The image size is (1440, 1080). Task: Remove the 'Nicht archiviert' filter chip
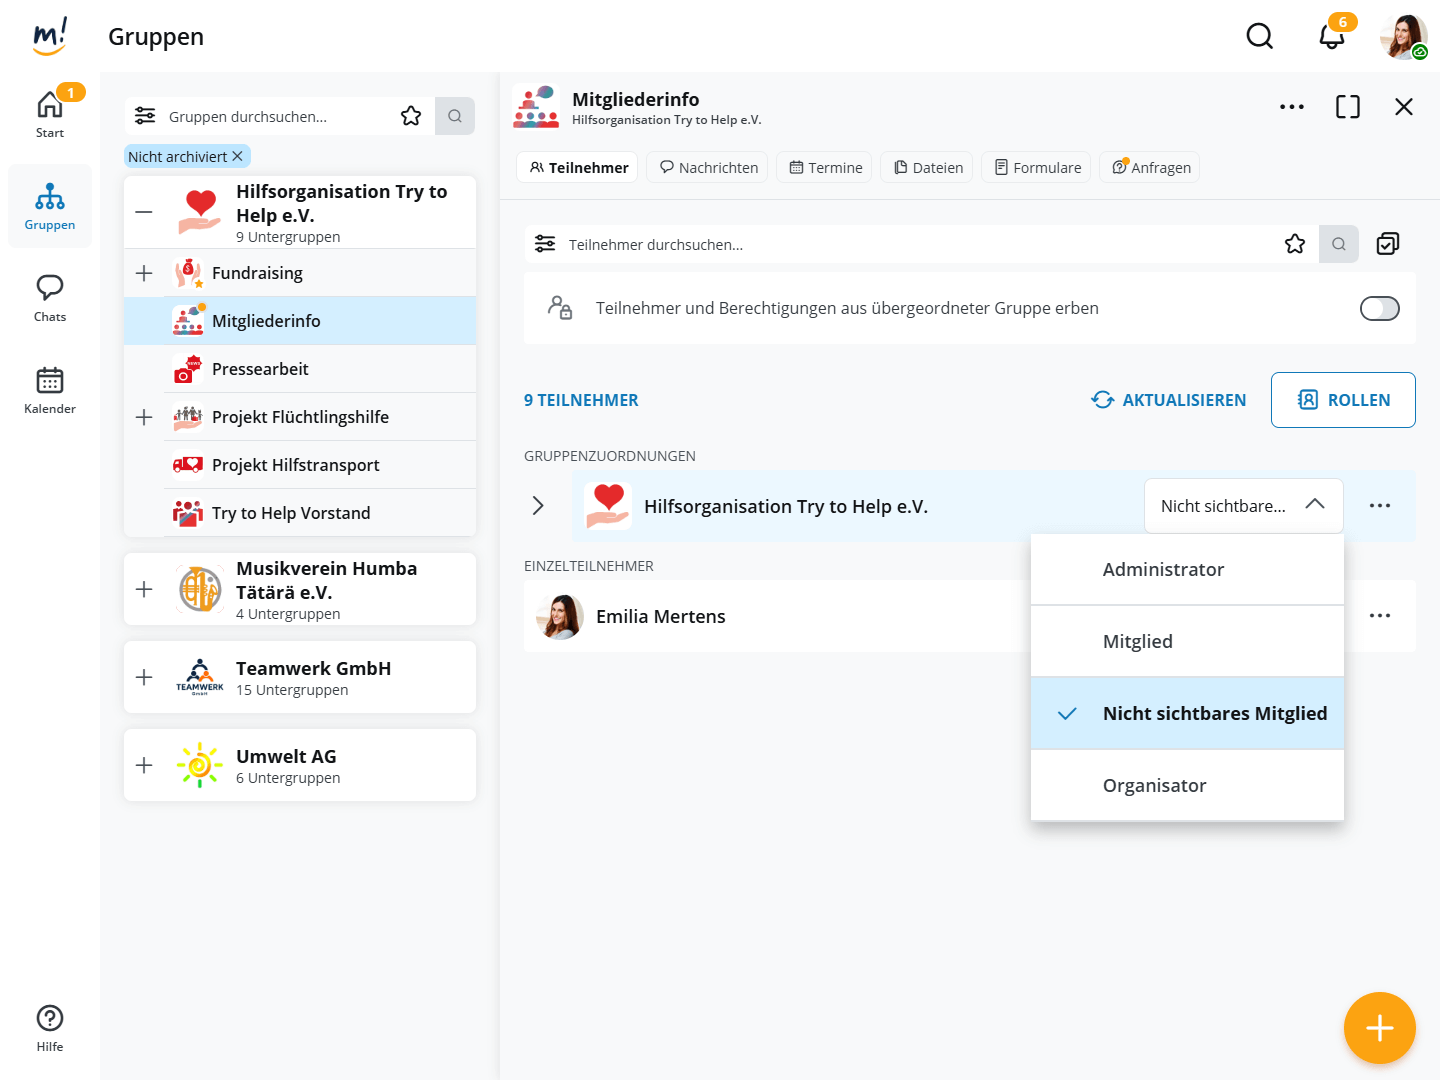click(x=237, y=157)
